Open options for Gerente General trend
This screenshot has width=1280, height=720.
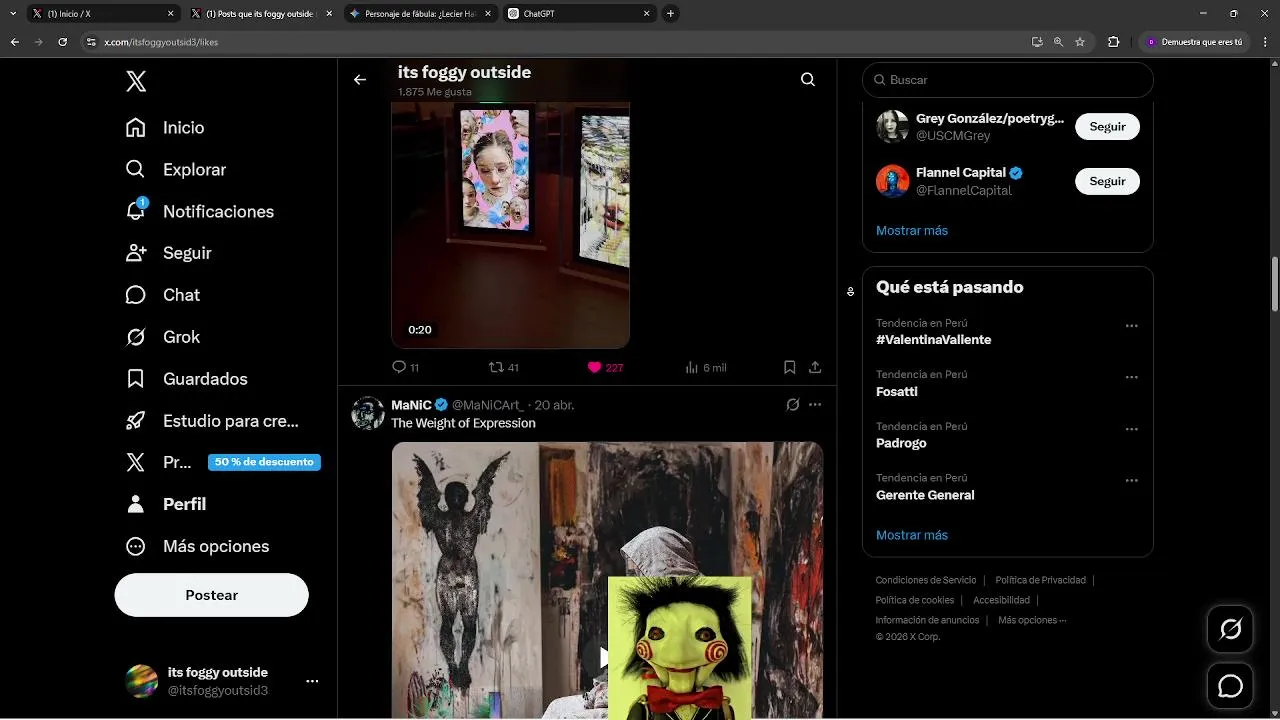[1131, 481]
